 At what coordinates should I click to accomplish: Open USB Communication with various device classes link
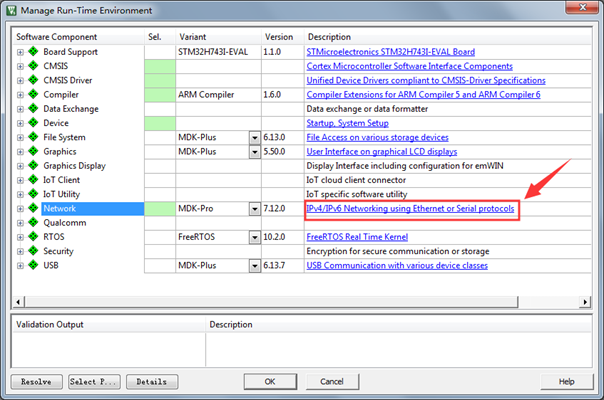(x=397, y=265)
